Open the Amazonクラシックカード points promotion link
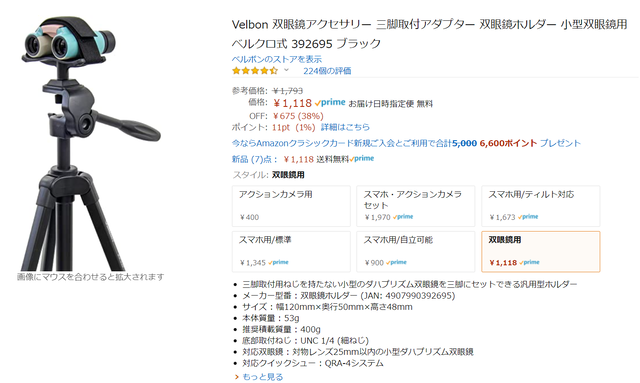The height and width of the screenshot is (383, 640). tap(406, 143)
